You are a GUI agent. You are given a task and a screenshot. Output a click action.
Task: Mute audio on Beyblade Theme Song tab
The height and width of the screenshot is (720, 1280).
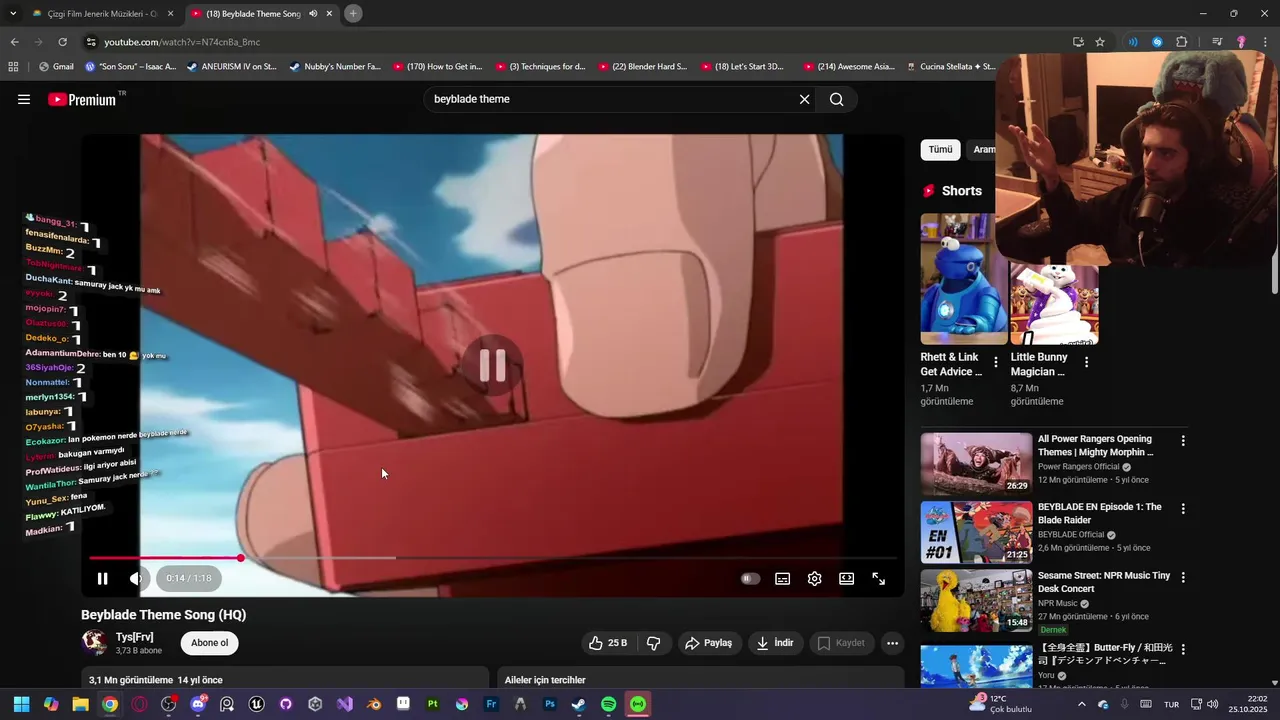click(313, 14)
